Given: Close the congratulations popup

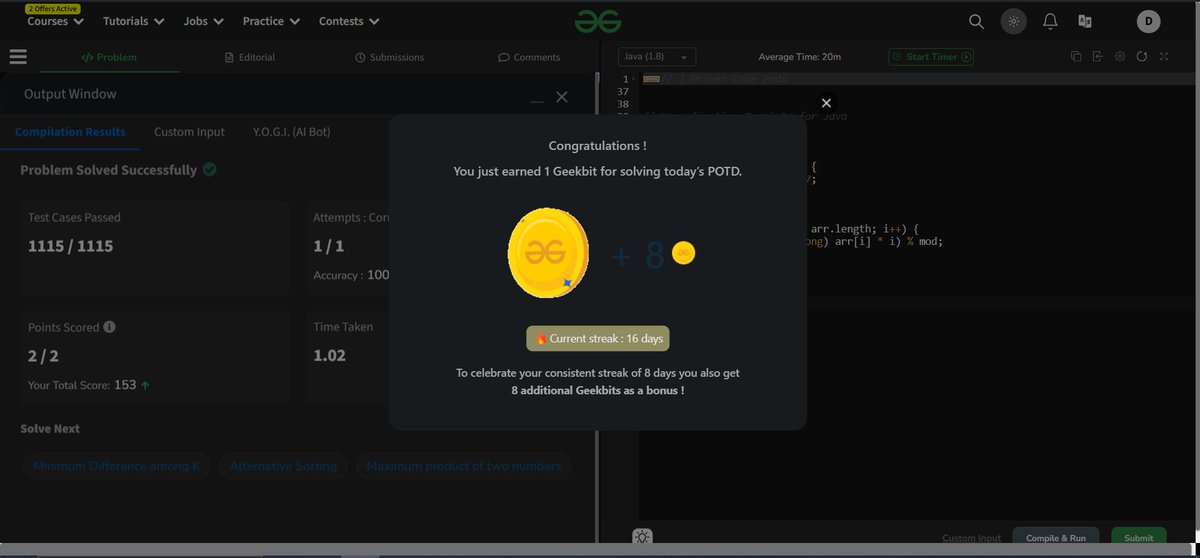Looking at the screenshot, I should pyautogui.click(x=826, y=102).
